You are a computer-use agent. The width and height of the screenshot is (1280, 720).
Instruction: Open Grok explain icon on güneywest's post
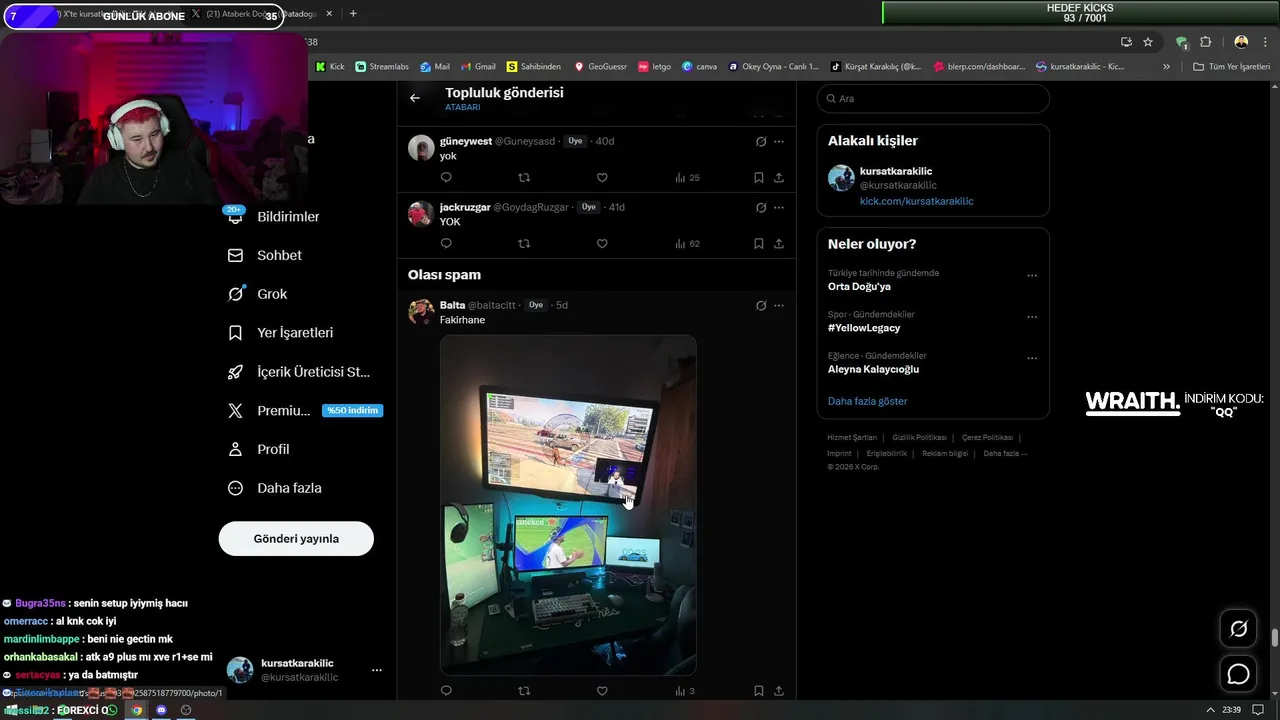(x=761, y=141)
